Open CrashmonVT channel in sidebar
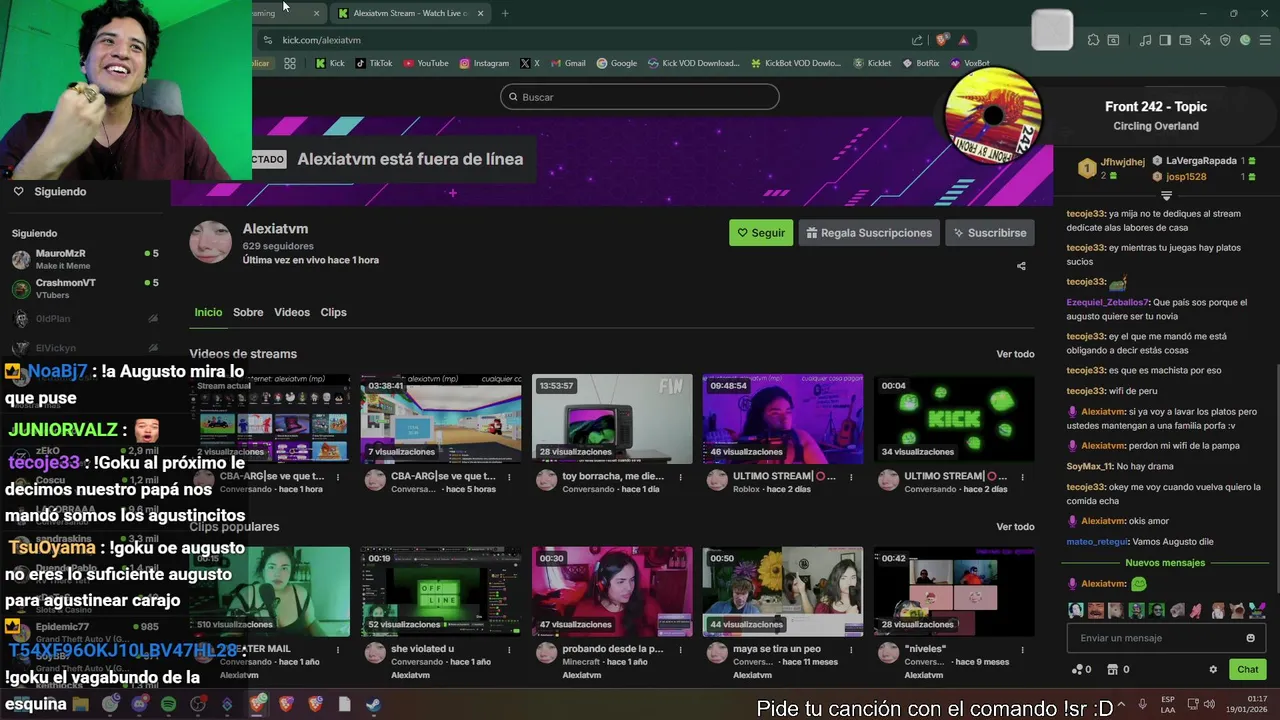 (85, 289)
